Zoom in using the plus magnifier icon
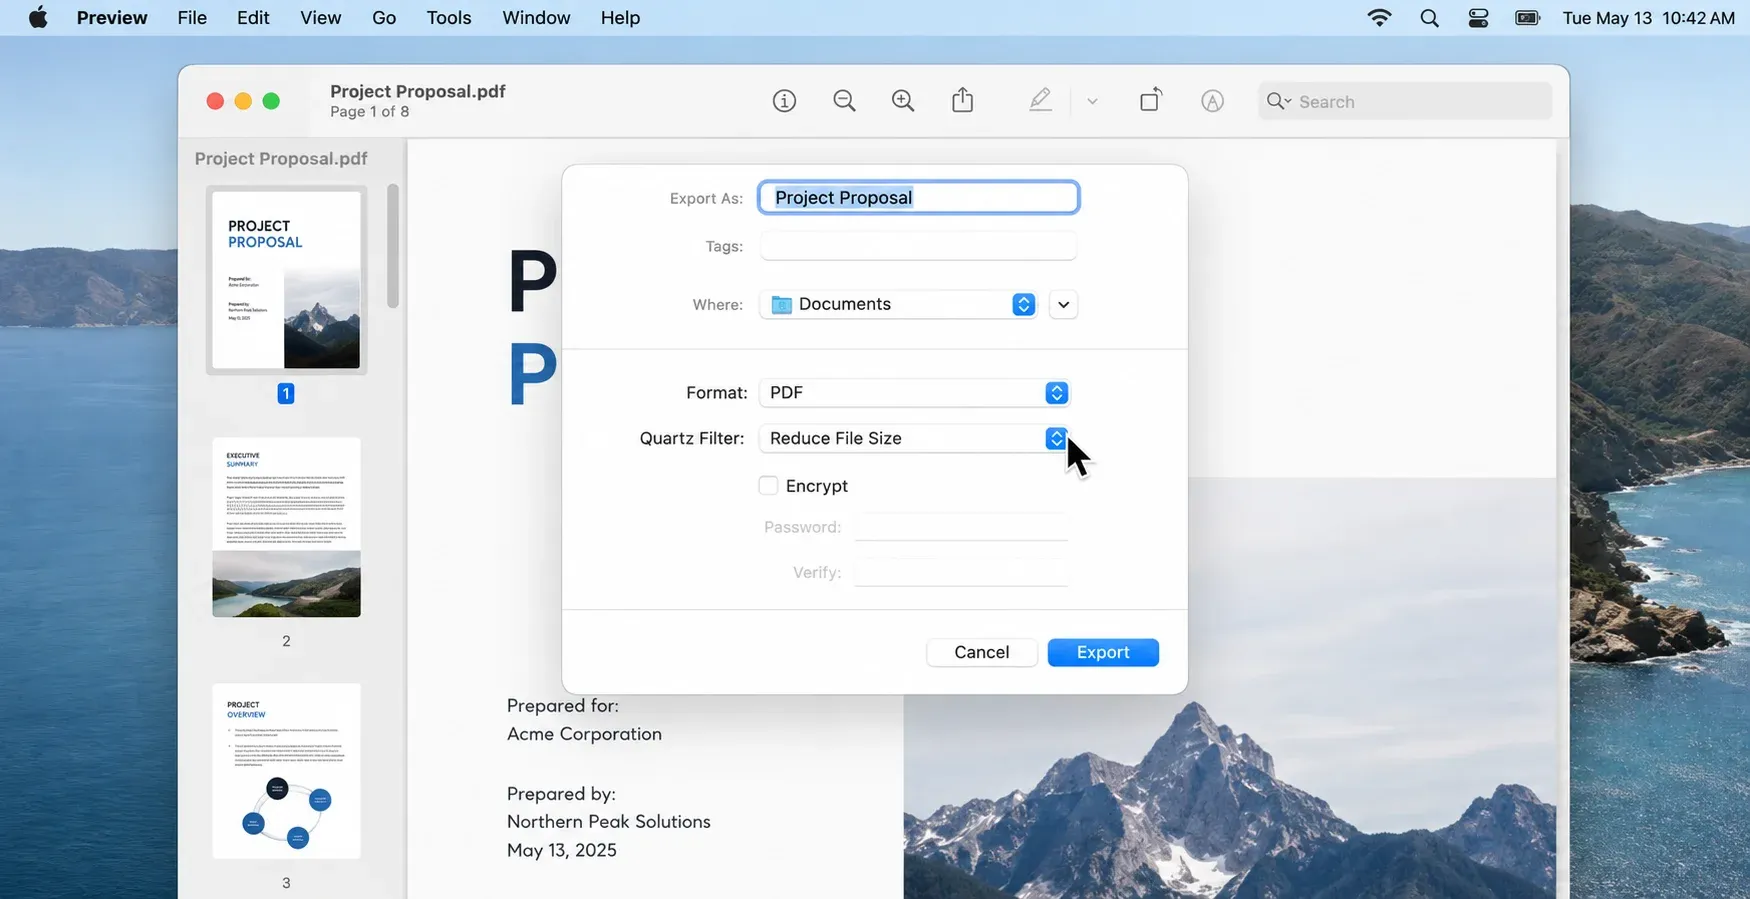 point(903,101)
